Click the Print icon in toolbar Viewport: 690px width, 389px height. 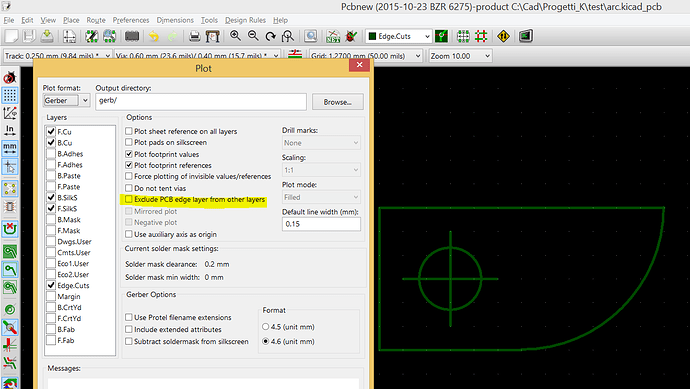coord(195,37)
